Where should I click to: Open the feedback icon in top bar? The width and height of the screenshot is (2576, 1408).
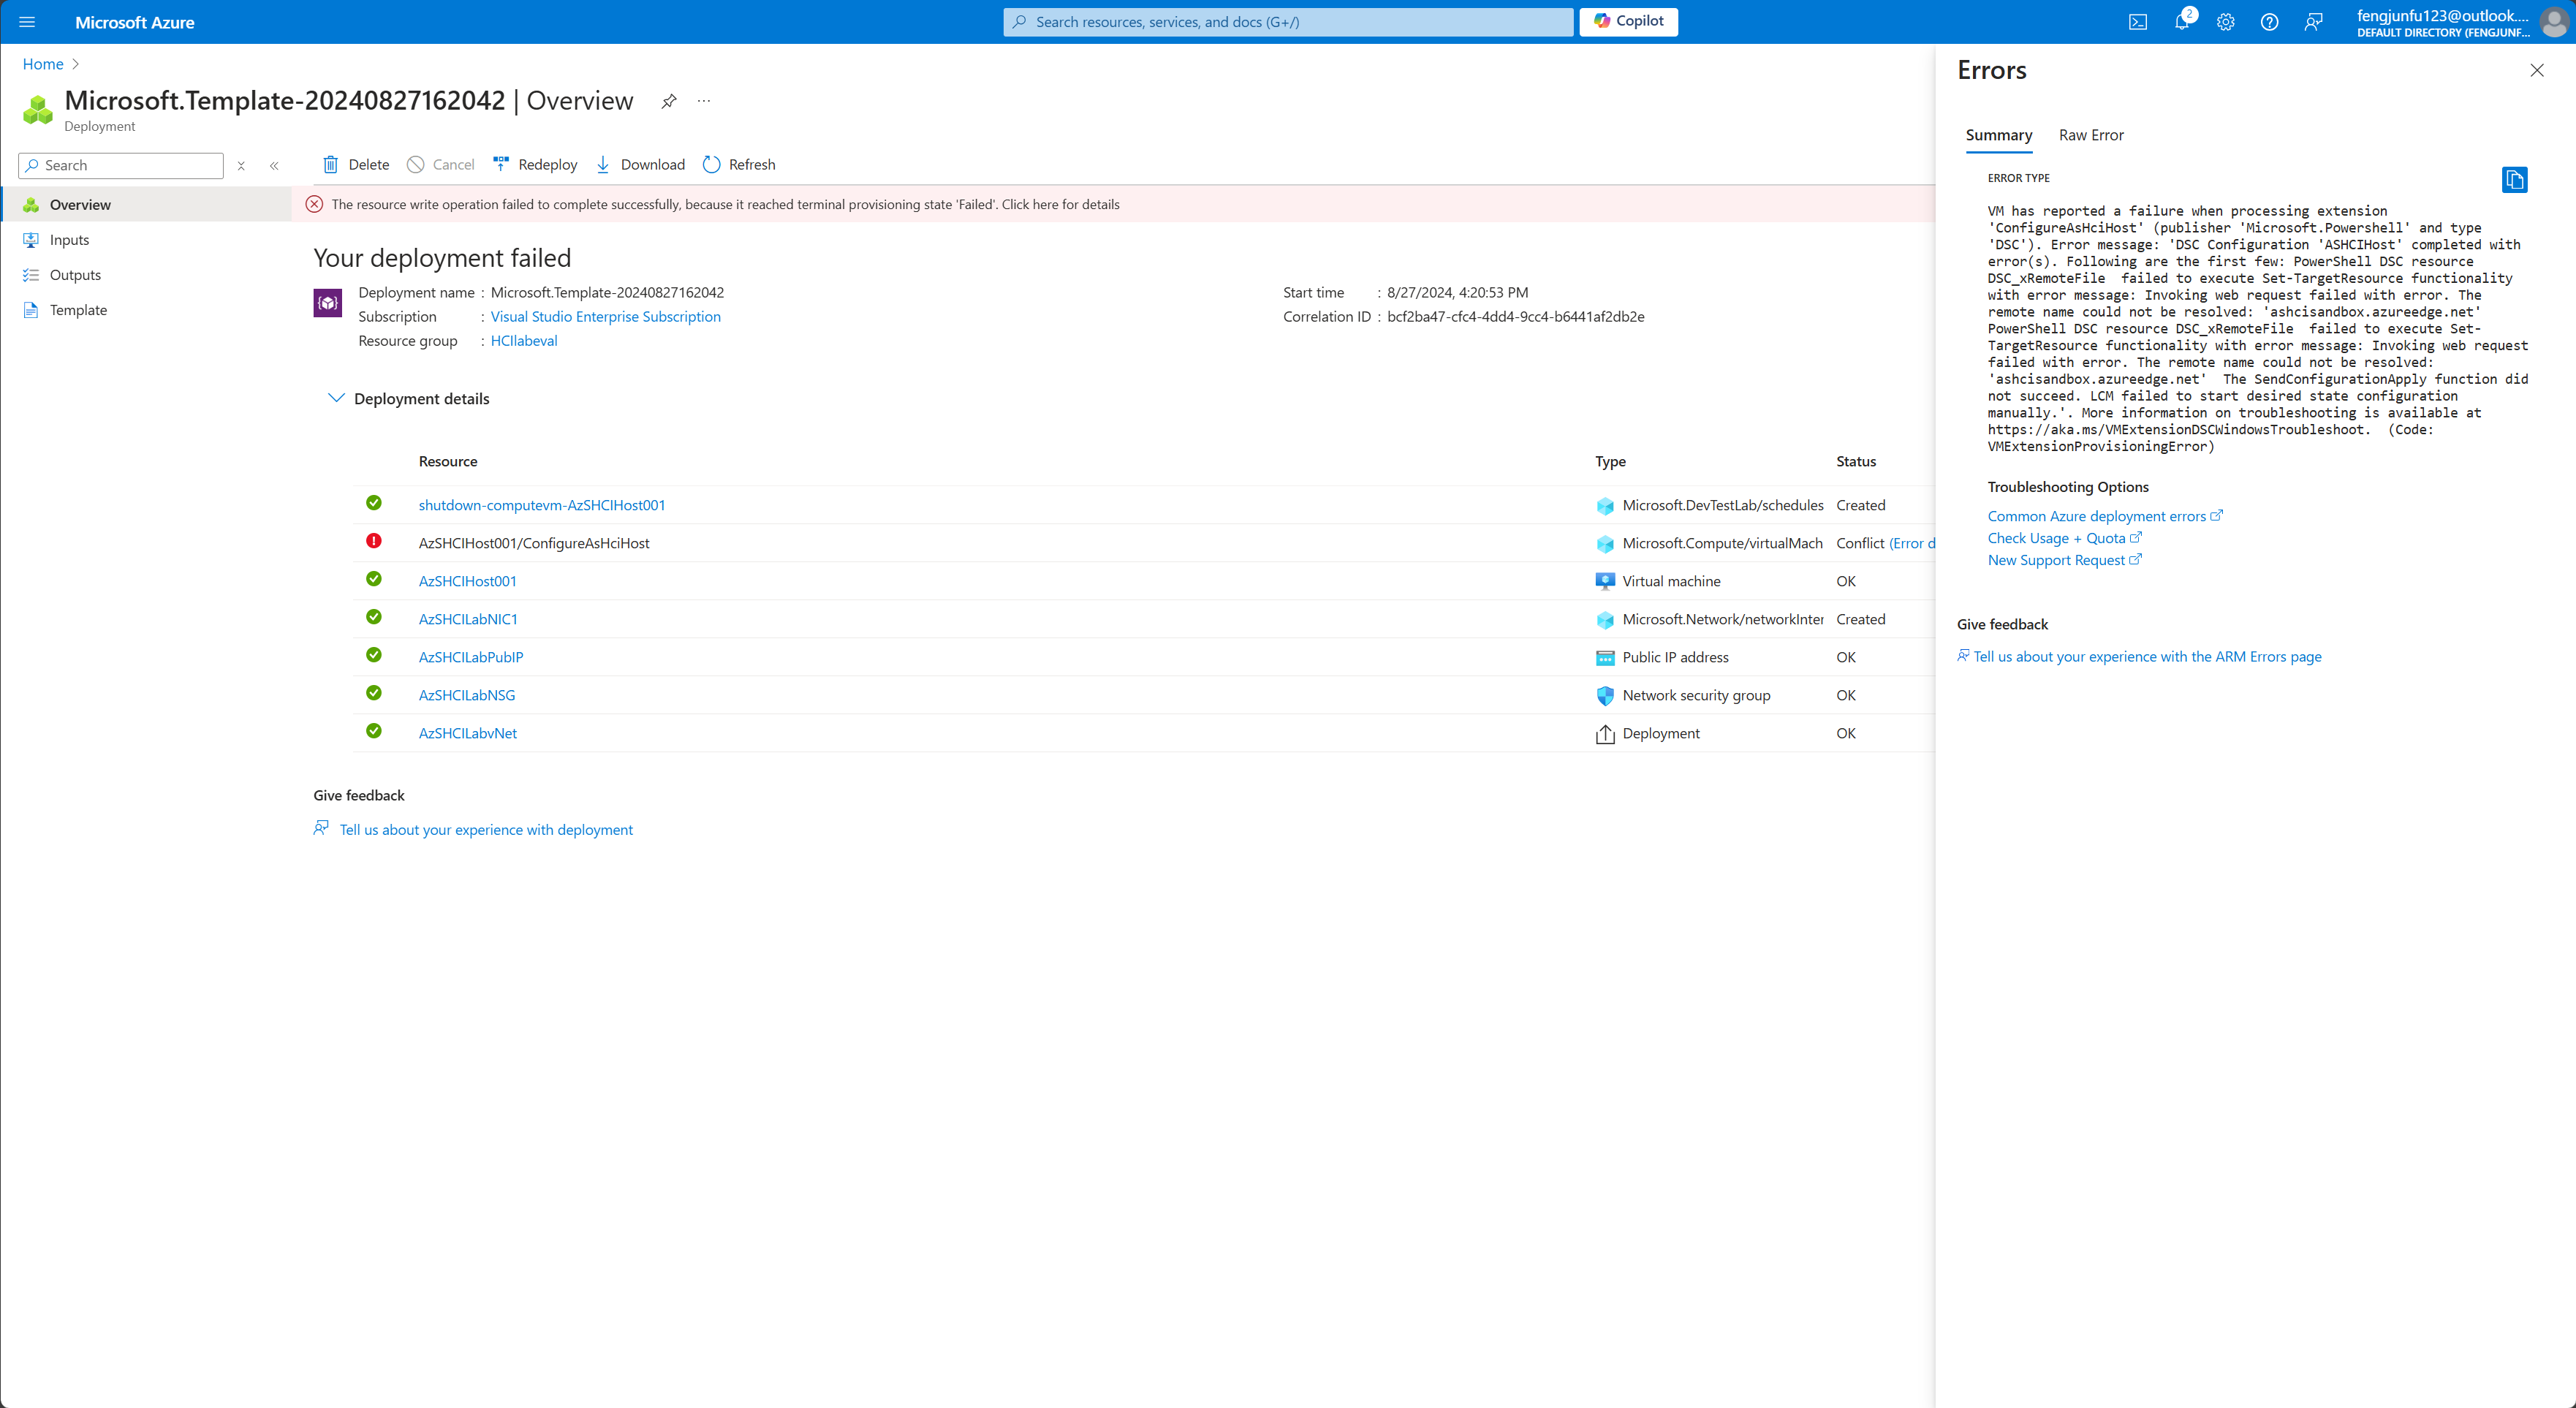pyautogui.click(x=2313, y=22)
